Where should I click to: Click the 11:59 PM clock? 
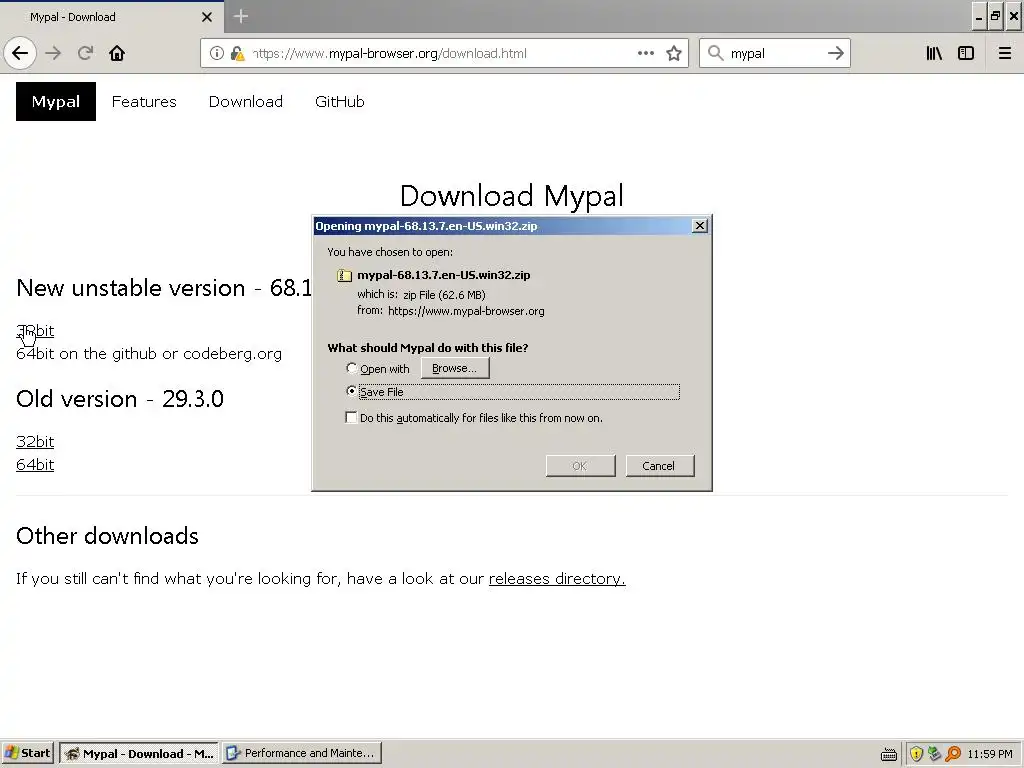coord(989,754)
